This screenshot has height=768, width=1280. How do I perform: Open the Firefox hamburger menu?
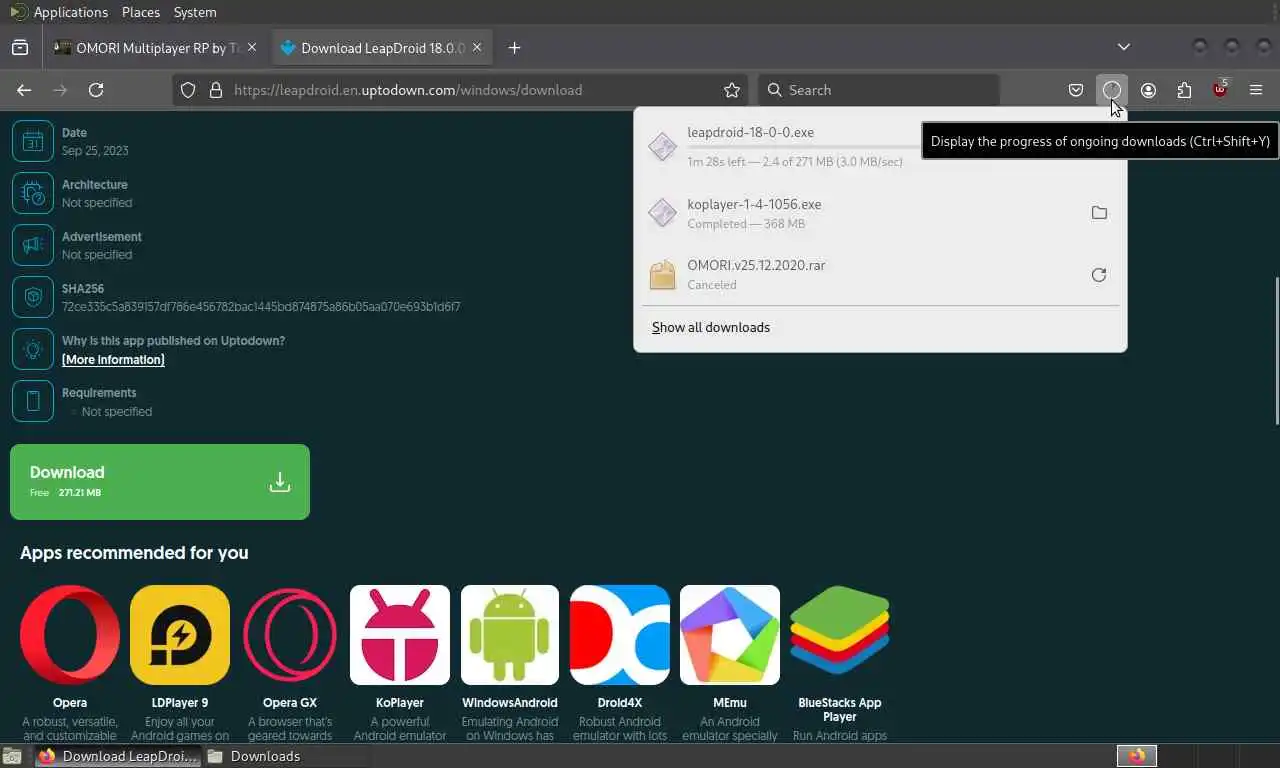click(1256, 90)
